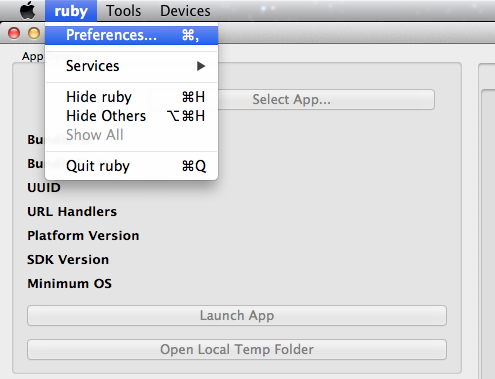Click the URL Handlers label
This screenshot has height=379, width=495.
point(72,212)
